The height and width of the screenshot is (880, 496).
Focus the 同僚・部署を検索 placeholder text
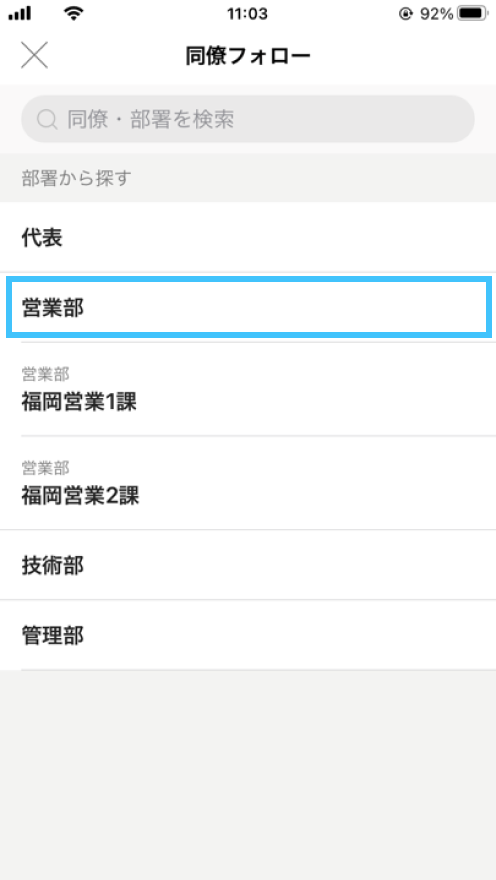point(150,119)
